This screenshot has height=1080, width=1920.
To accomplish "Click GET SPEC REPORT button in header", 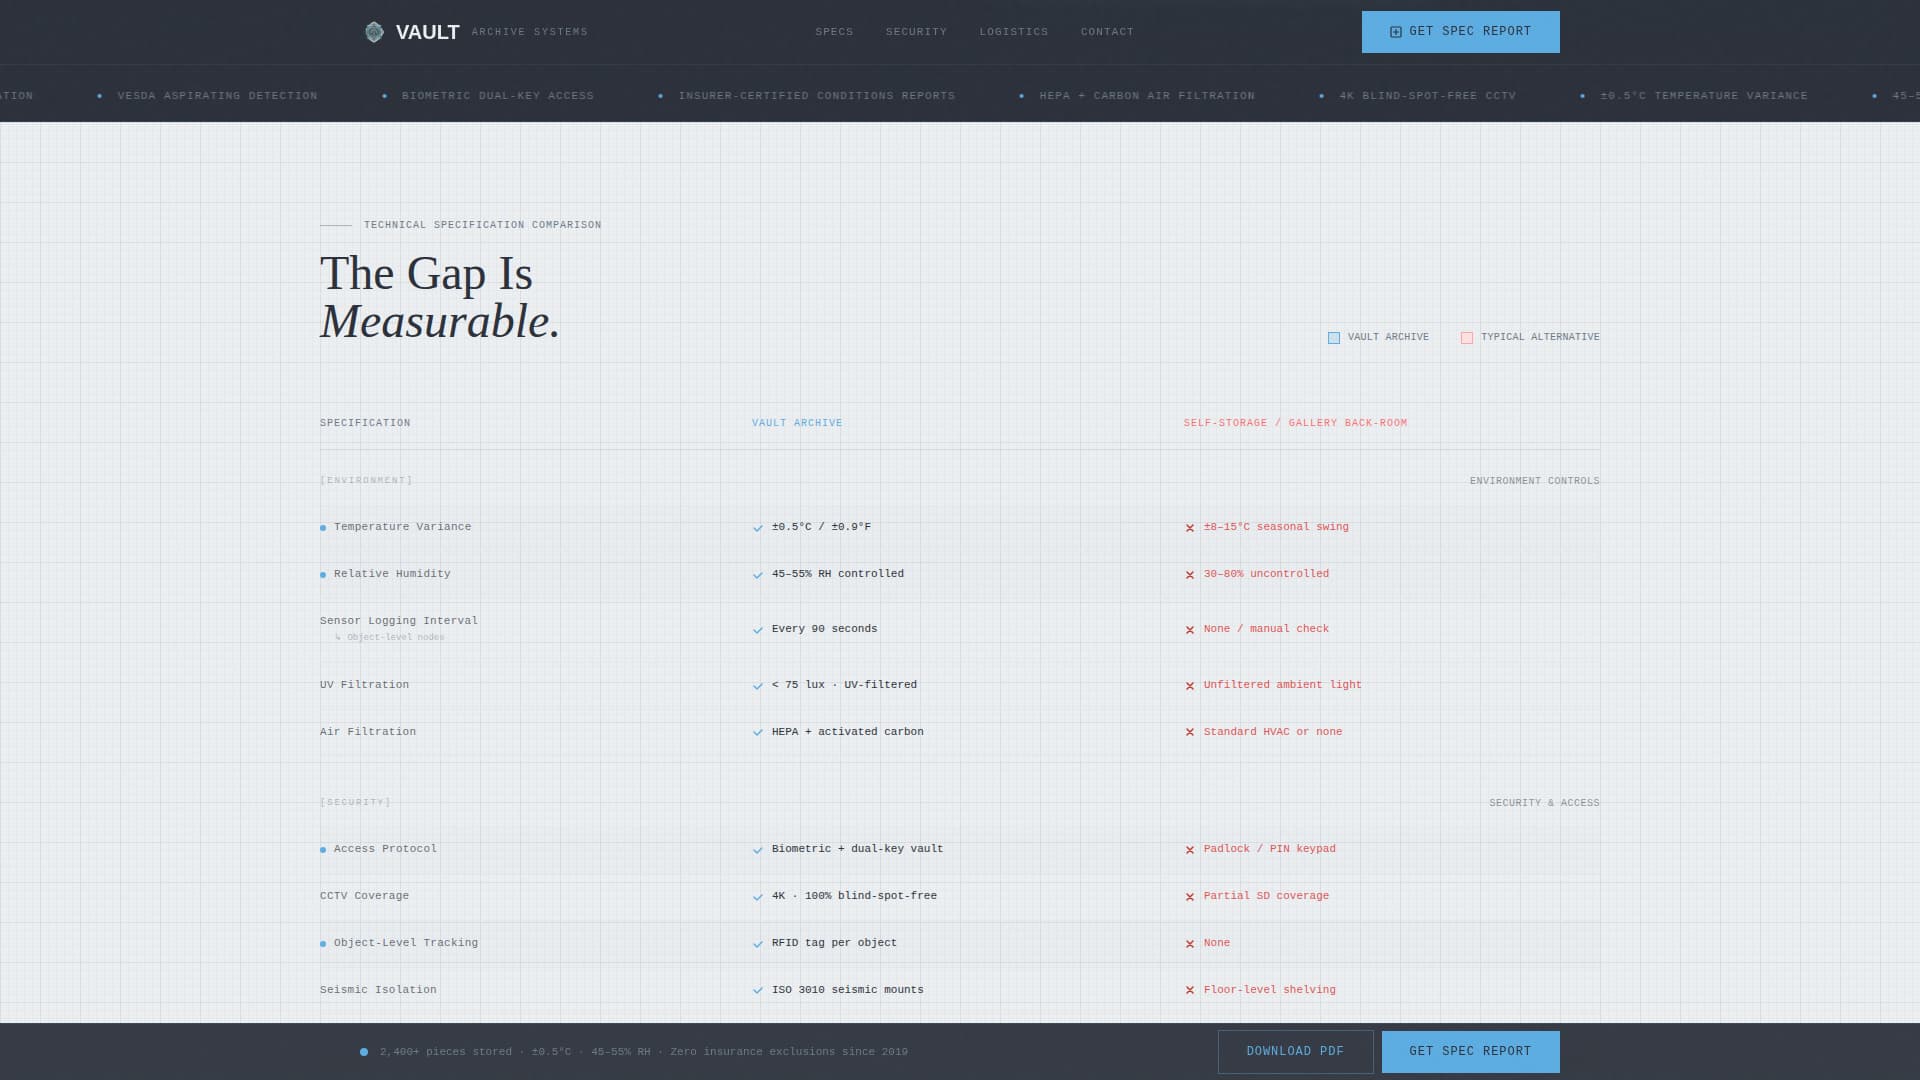I will click(1460, 32).
